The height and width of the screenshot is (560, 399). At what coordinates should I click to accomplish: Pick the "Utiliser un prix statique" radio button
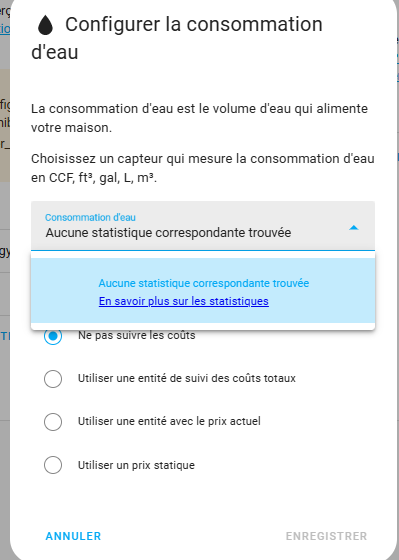(x=53, y=465)
